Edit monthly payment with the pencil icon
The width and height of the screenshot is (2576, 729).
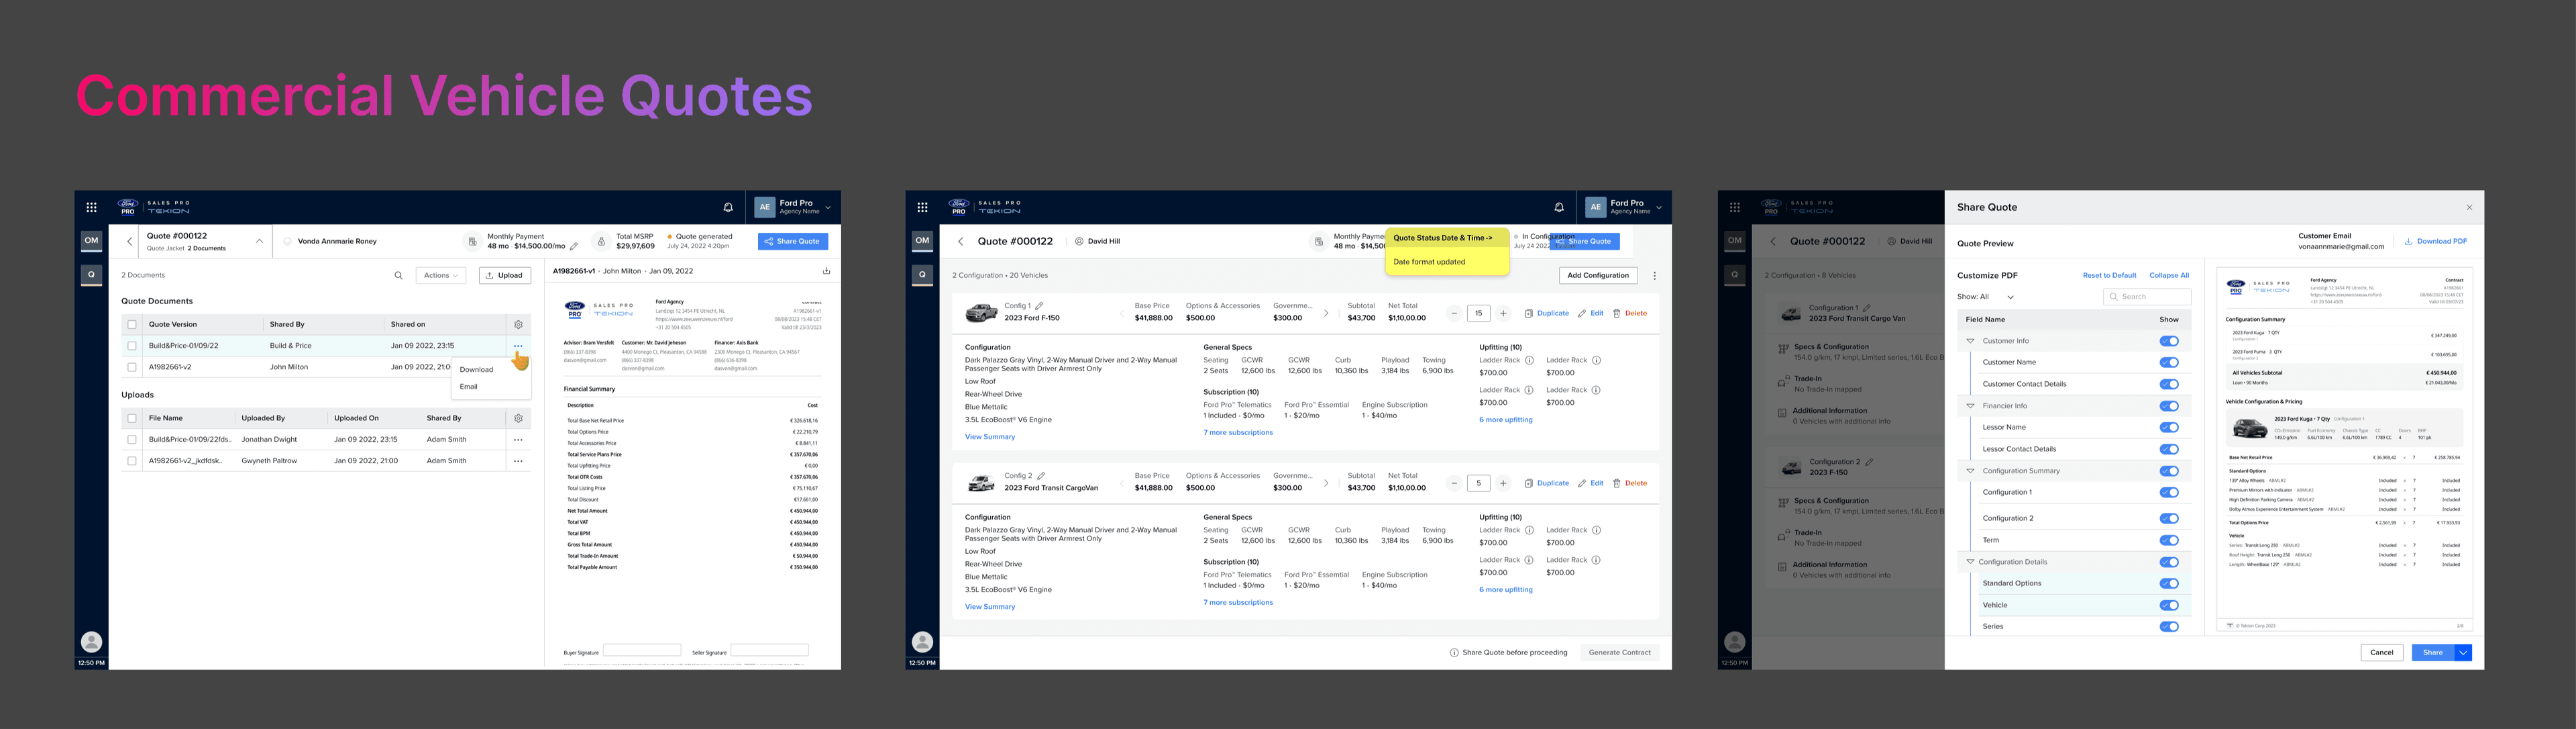pos(574,246)
